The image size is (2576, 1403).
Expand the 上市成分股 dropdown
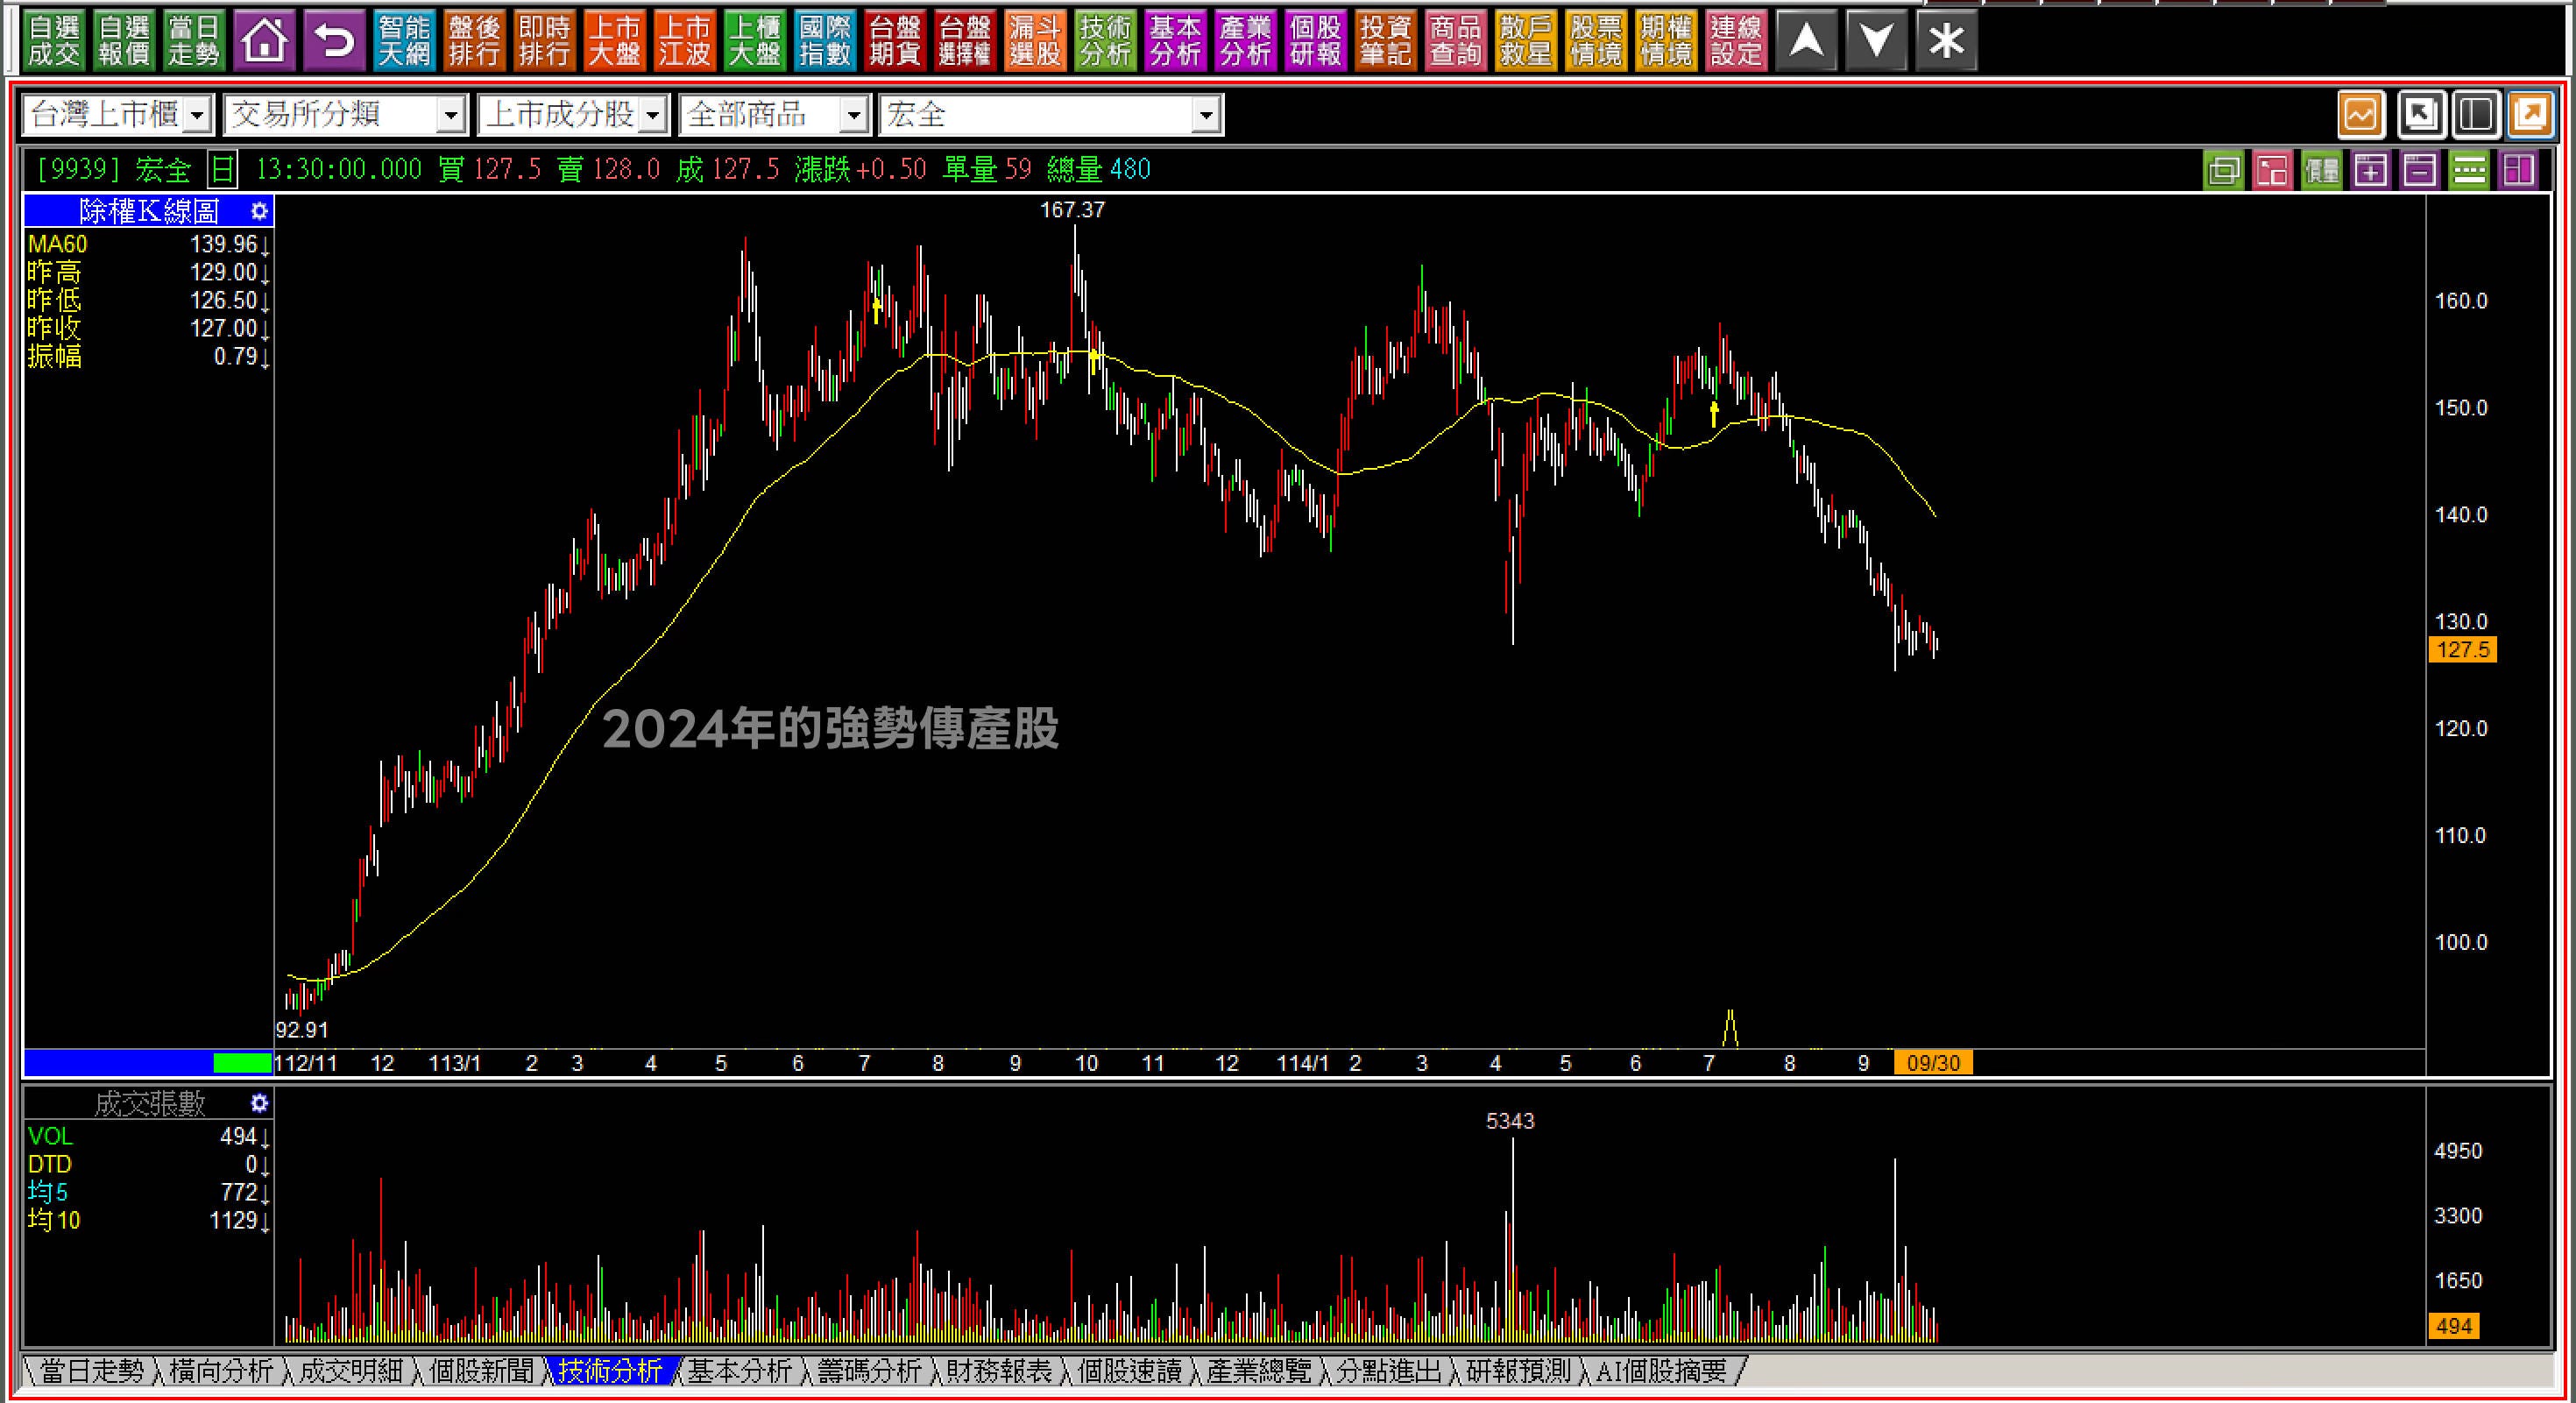point(652,116)
